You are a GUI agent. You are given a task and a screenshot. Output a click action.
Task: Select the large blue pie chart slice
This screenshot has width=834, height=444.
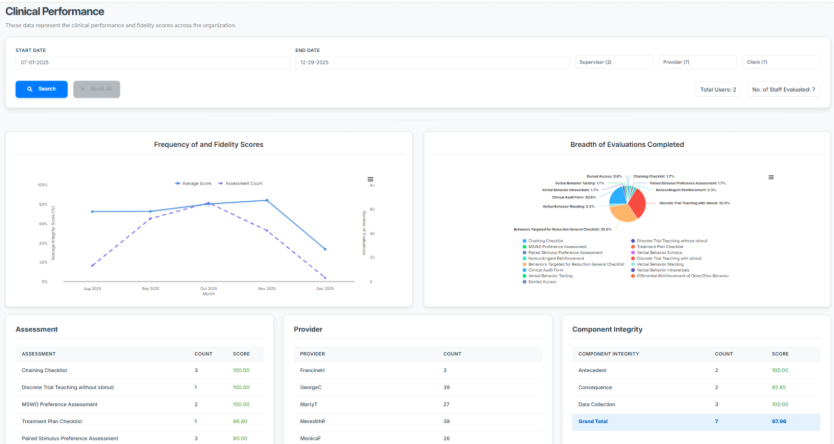[x=618, y=195]
